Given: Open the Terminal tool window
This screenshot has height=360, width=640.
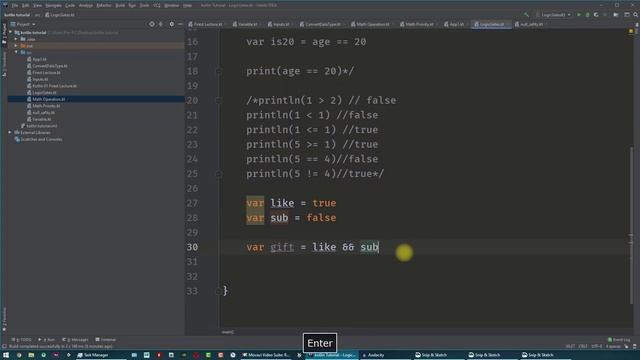Looking at the screenshot, I should (106, 340).
